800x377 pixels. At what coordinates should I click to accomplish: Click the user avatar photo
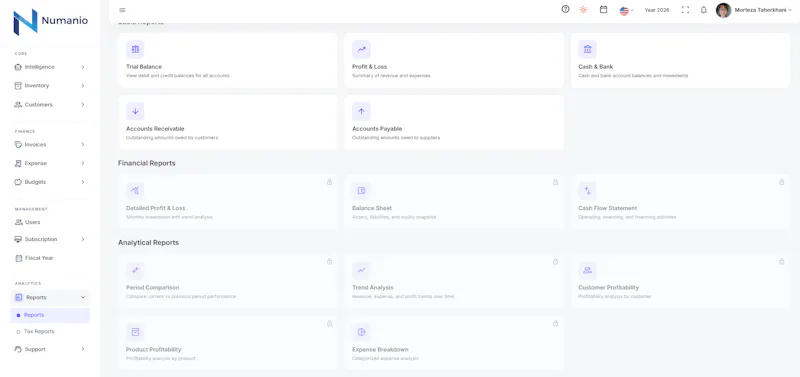(723, 10)
